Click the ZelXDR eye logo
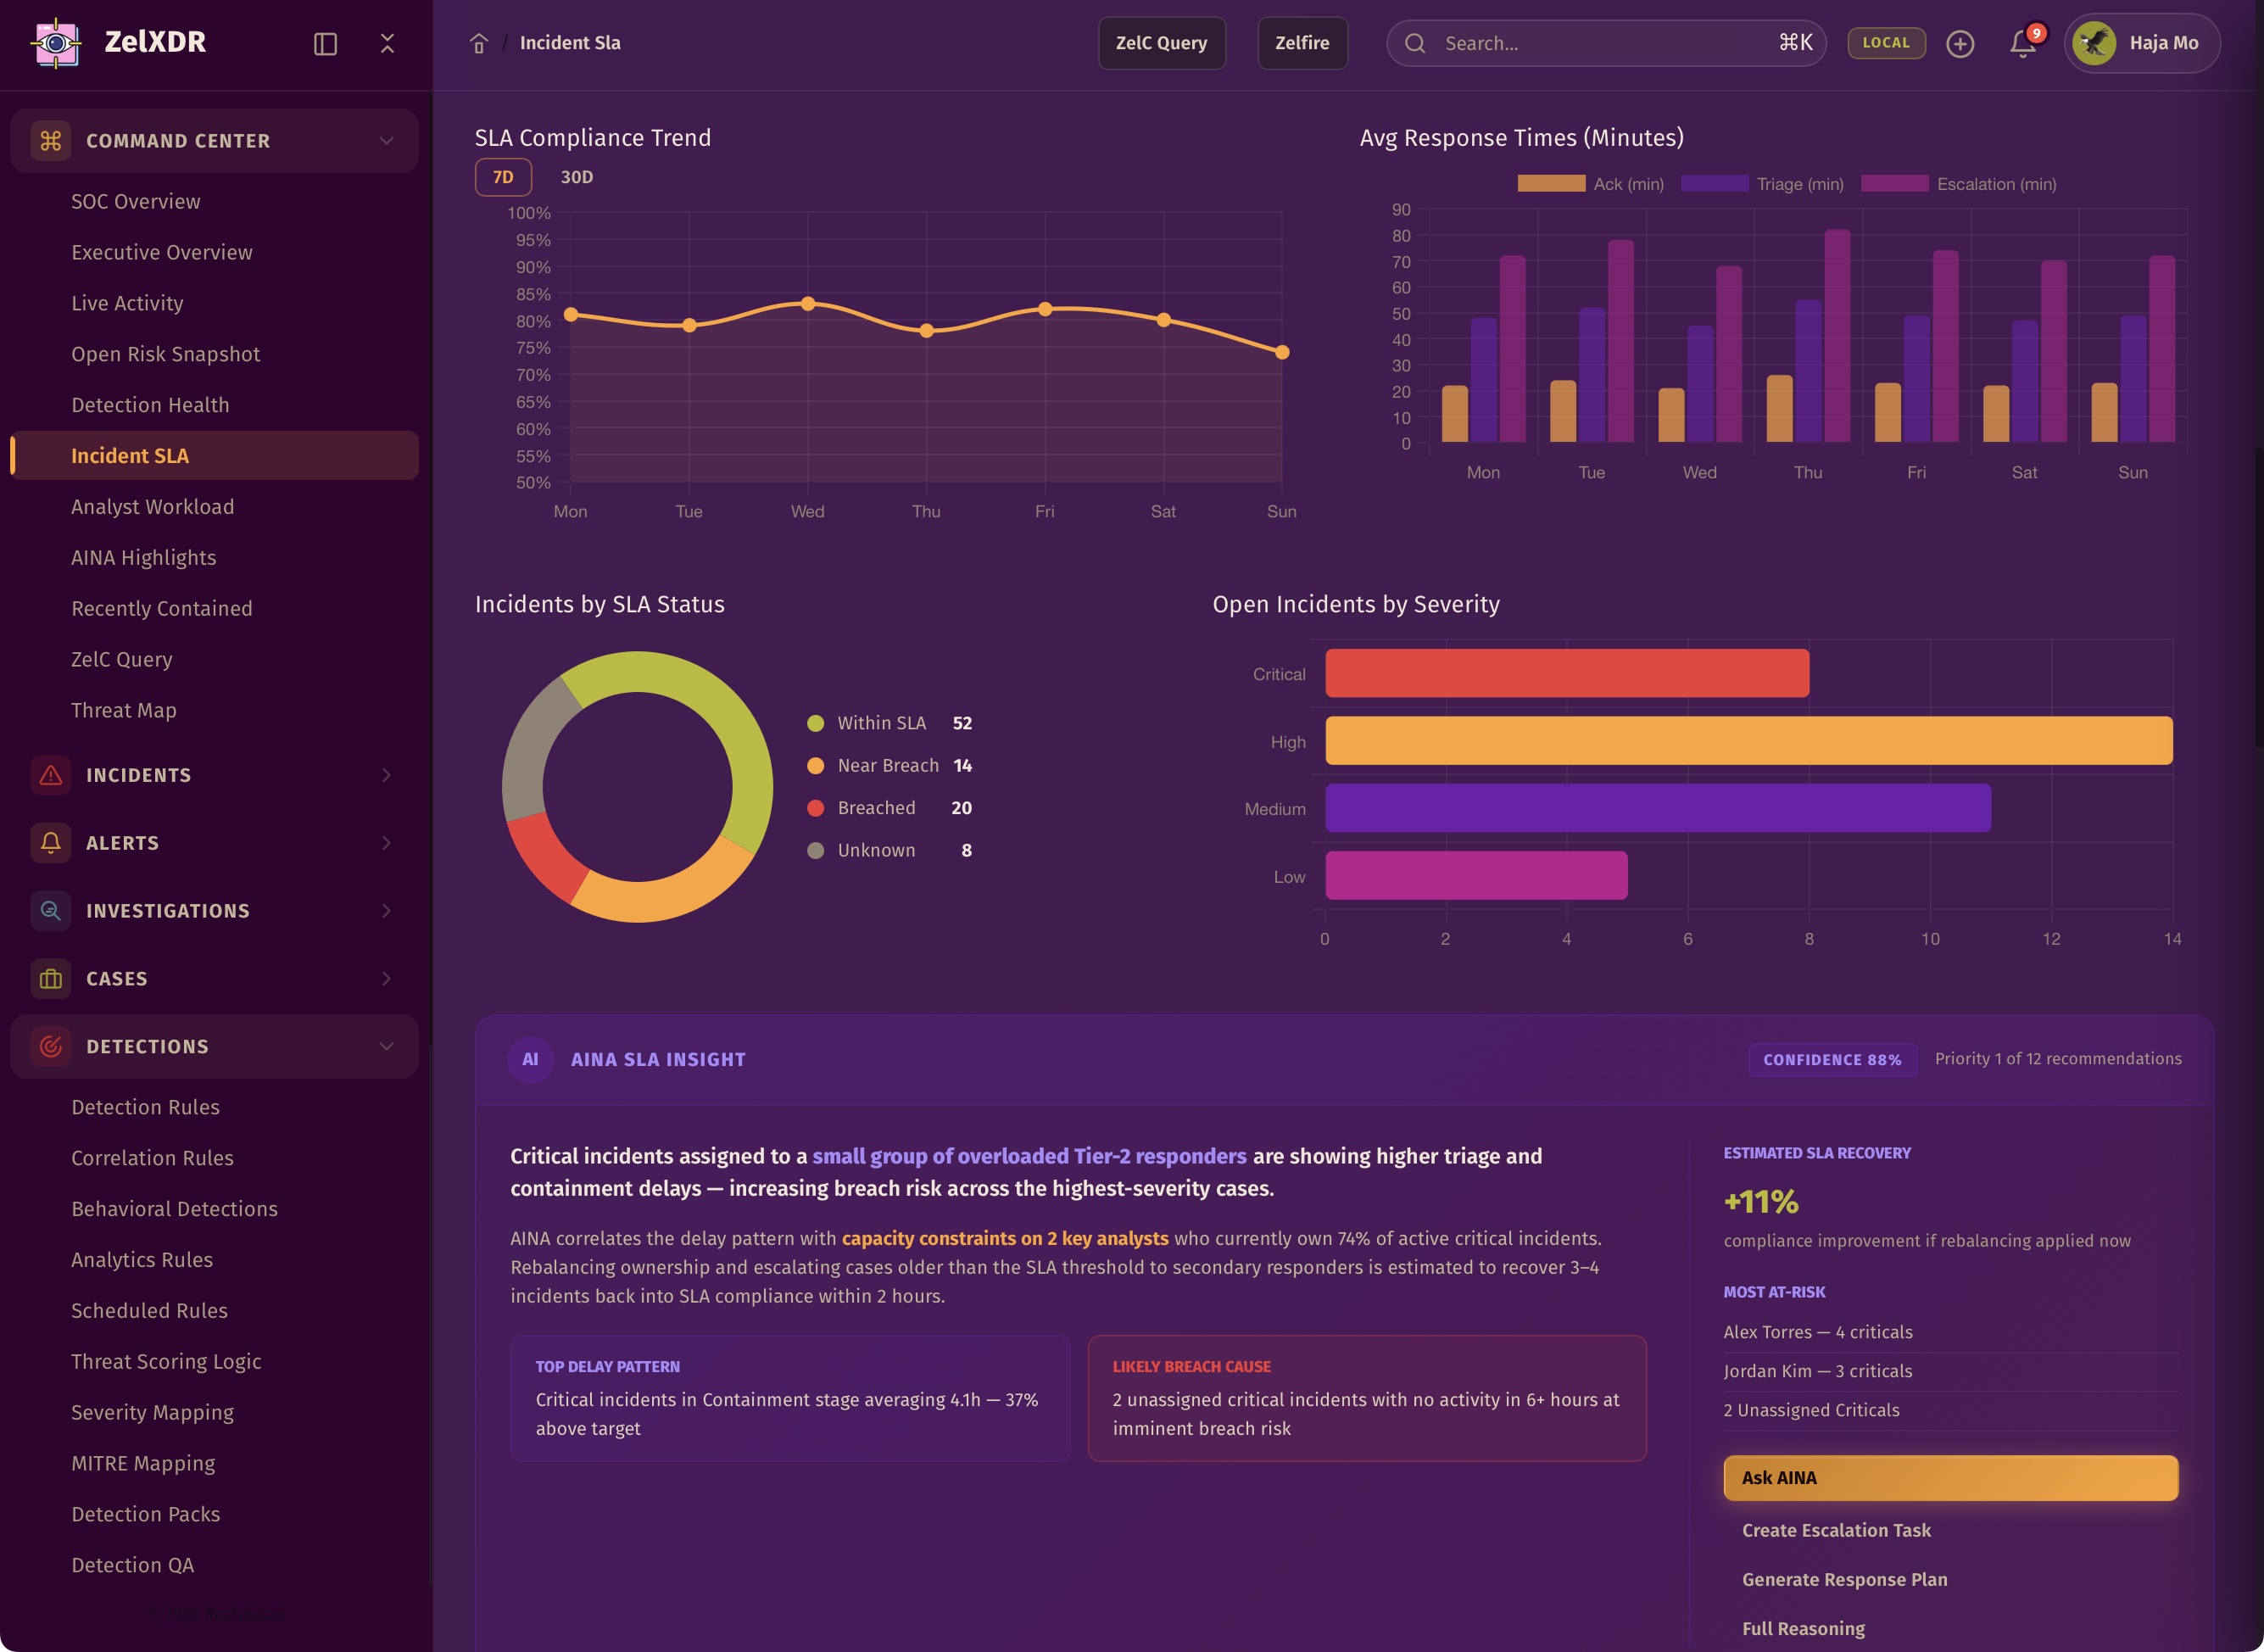This screenshot has height=1652, width=2264. (57, 43)
